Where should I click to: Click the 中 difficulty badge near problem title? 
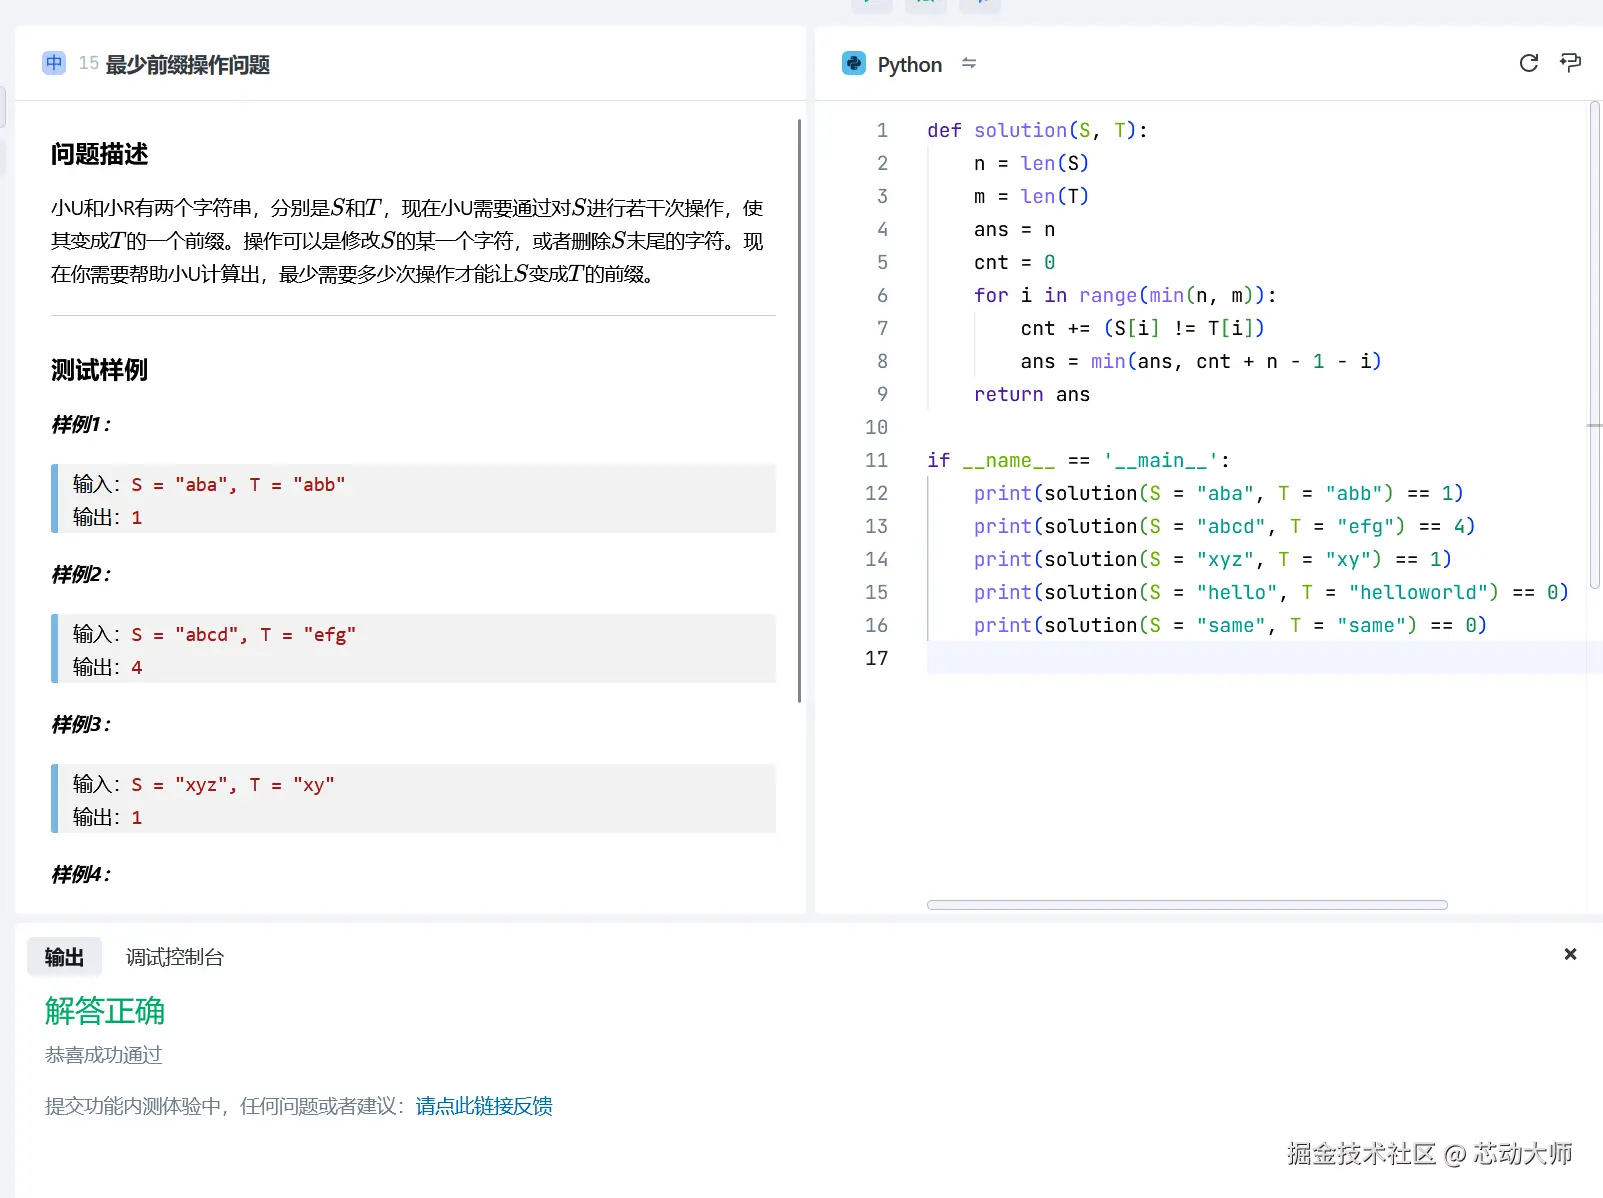click(x=53, y=63)
